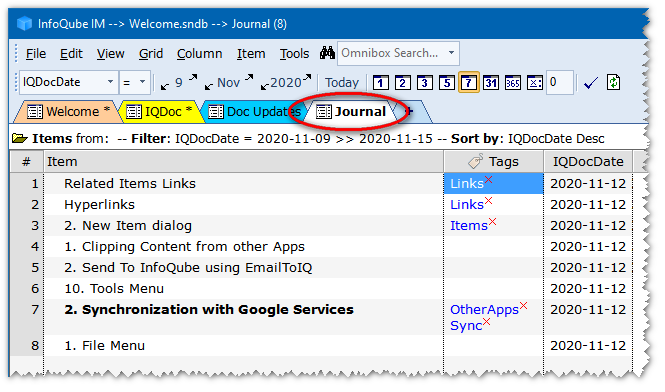Select the 3-day date range icon
The height and width of the screenshot is (392, 665).
click(425, 83)
